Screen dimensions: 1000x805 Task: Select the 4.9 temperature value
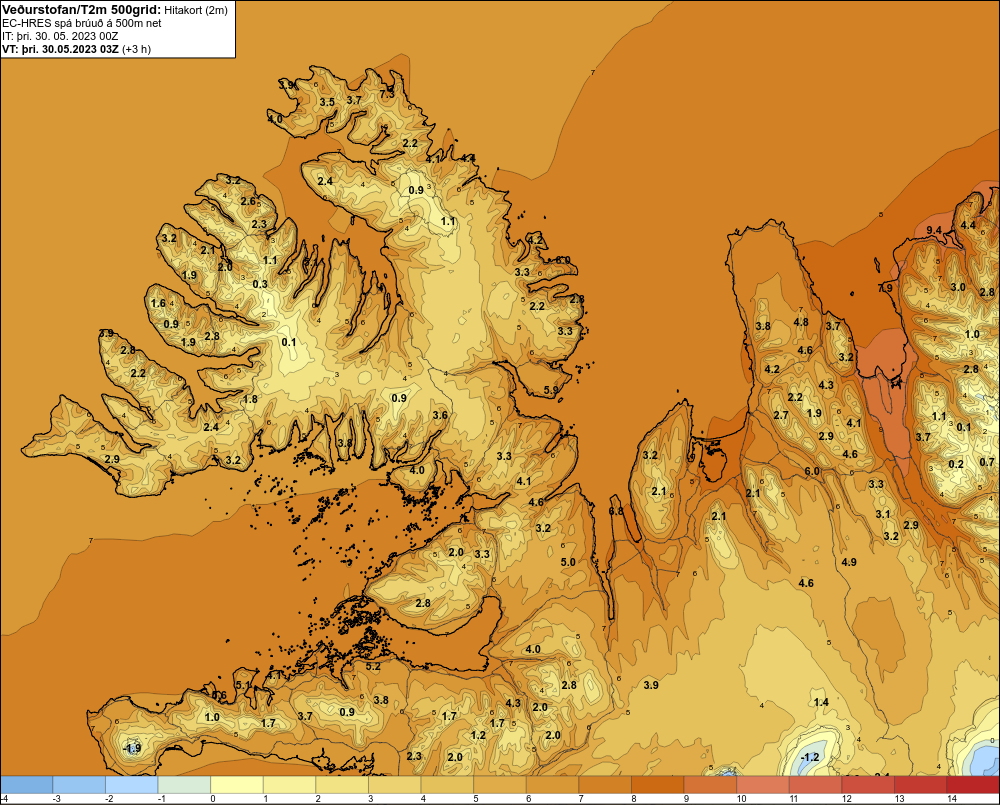point(849,562)
